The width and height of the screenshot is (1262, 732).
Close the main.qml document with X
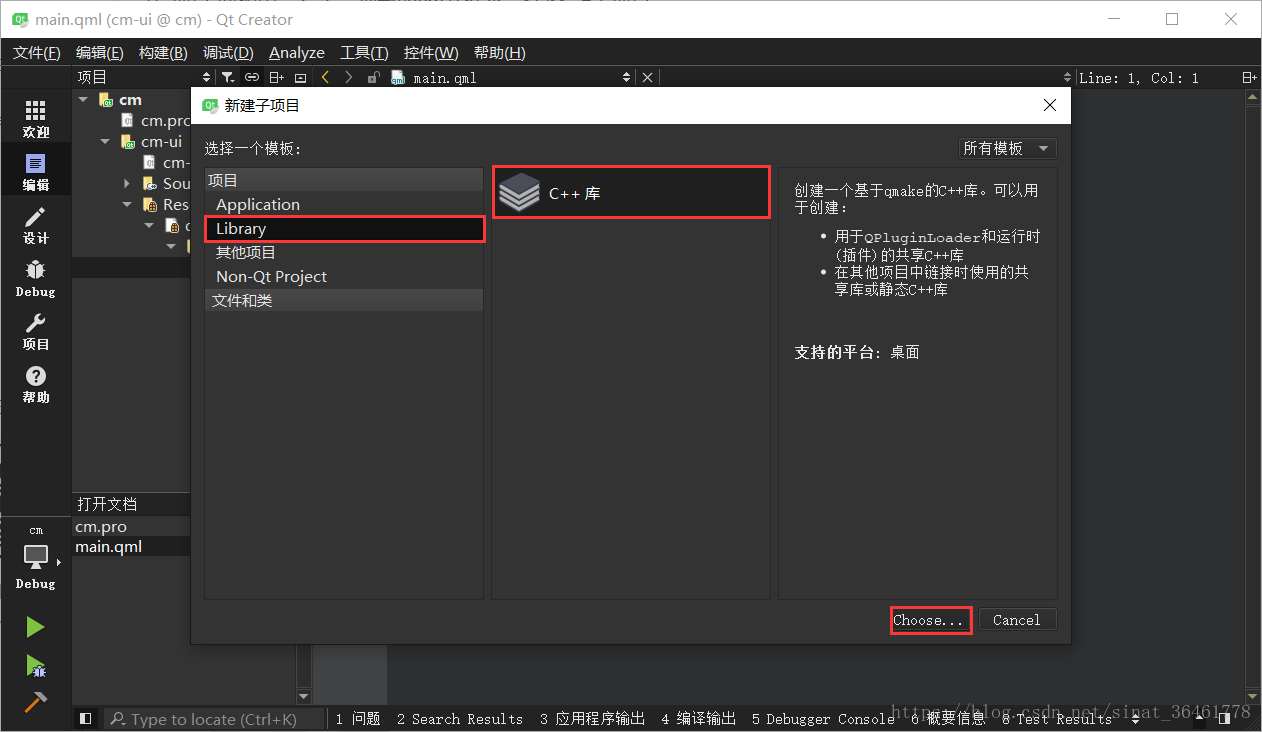click(x=647, y=77)
